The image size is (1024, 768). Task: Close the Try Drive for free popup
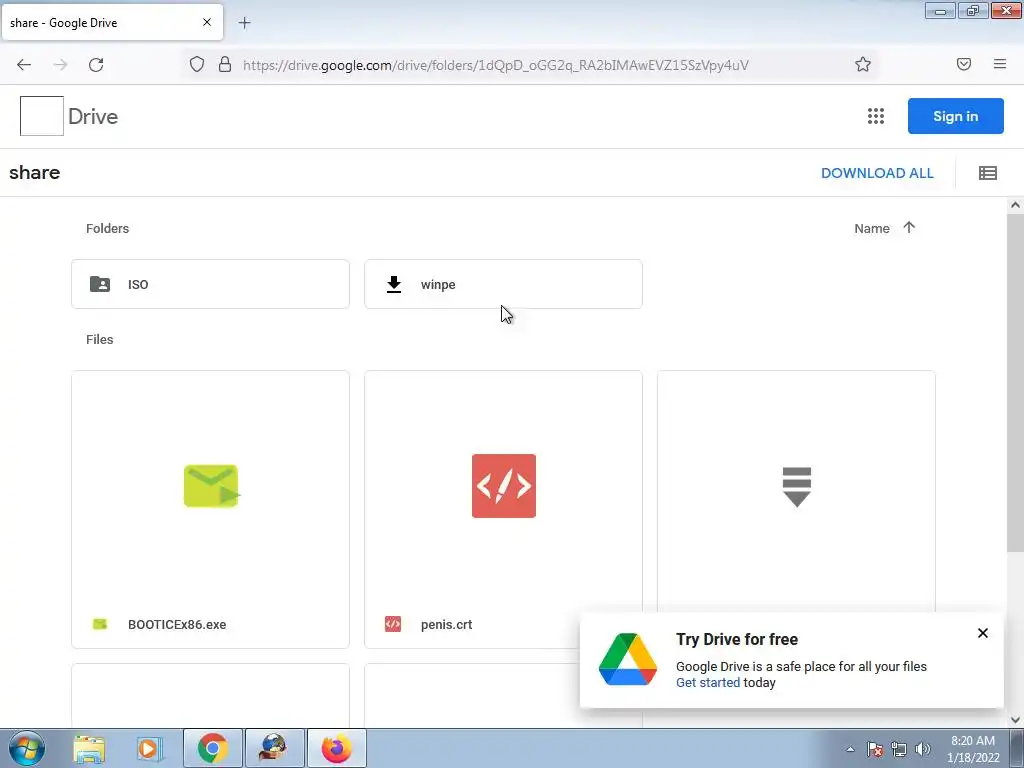[982, 633]
